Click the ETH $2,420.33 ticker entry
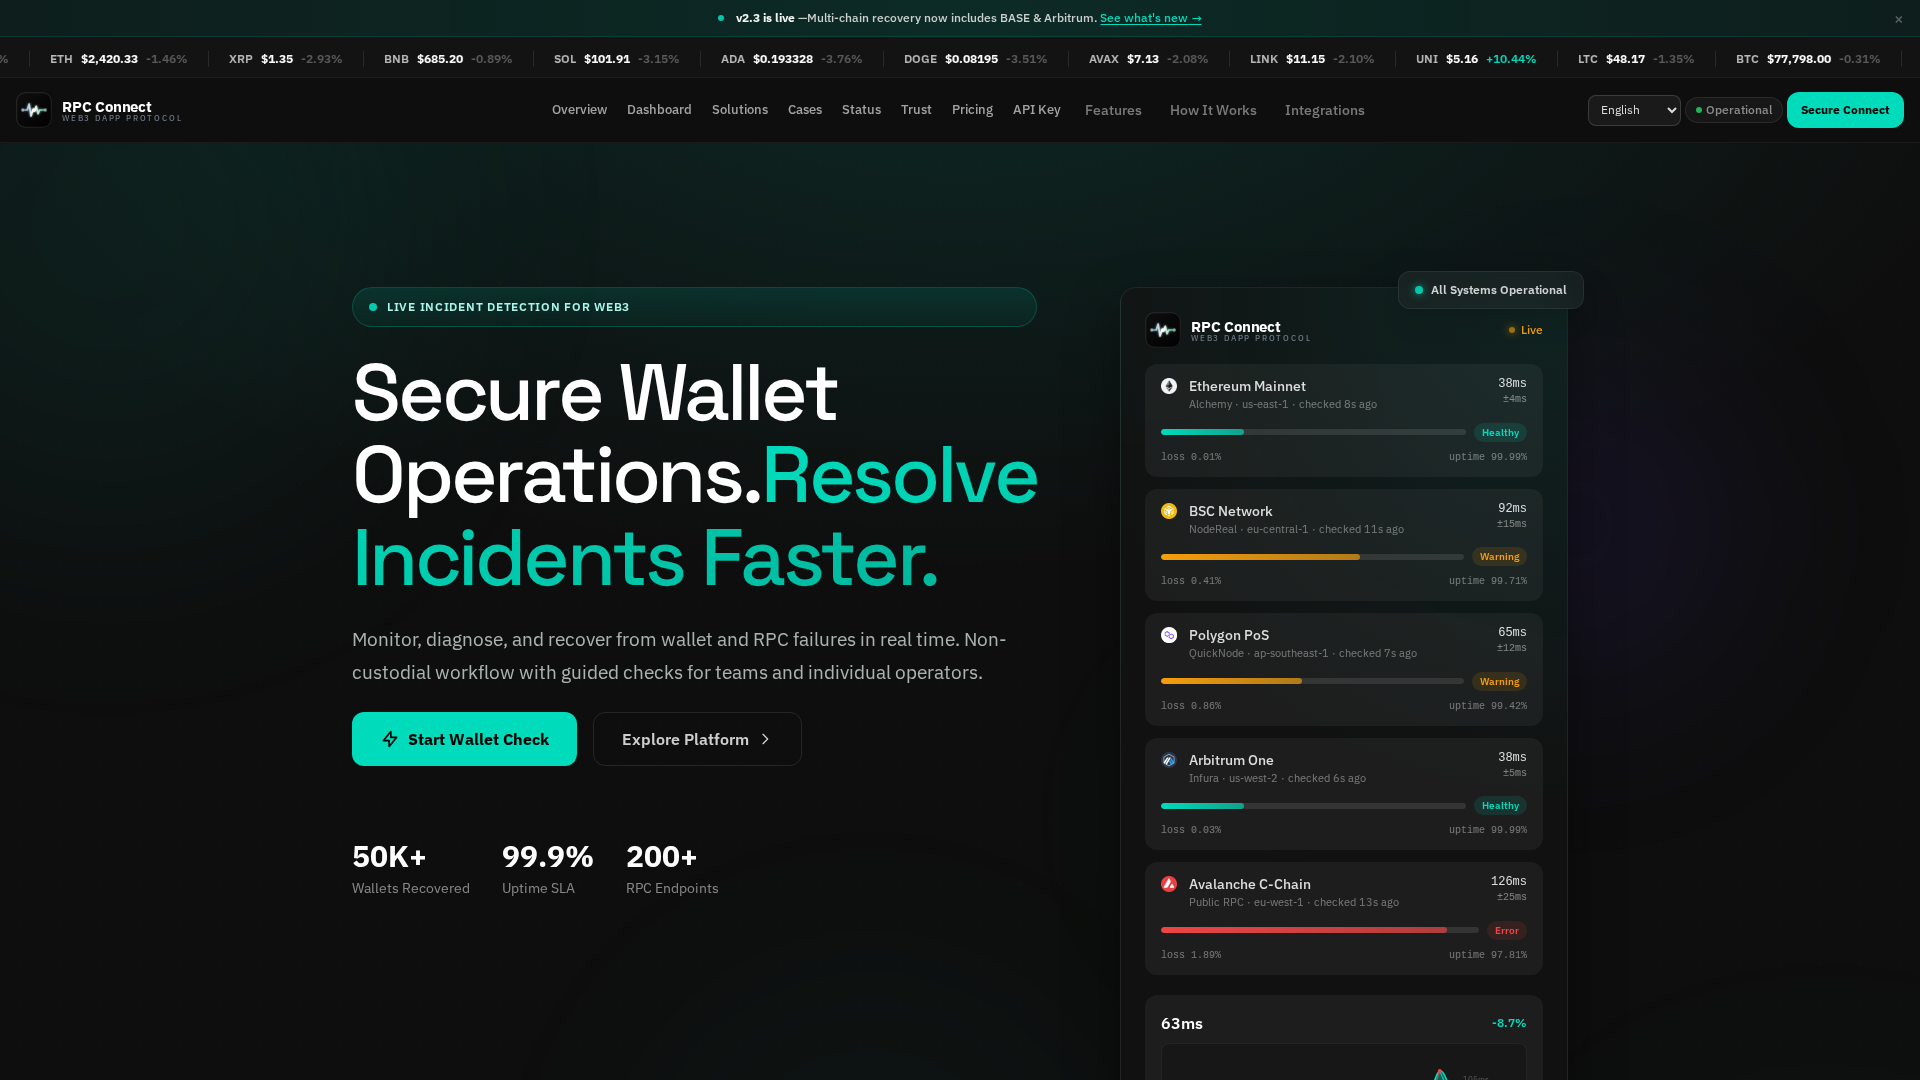Viewport: 1920px width, 1080px height. click(x=118, y=59)
